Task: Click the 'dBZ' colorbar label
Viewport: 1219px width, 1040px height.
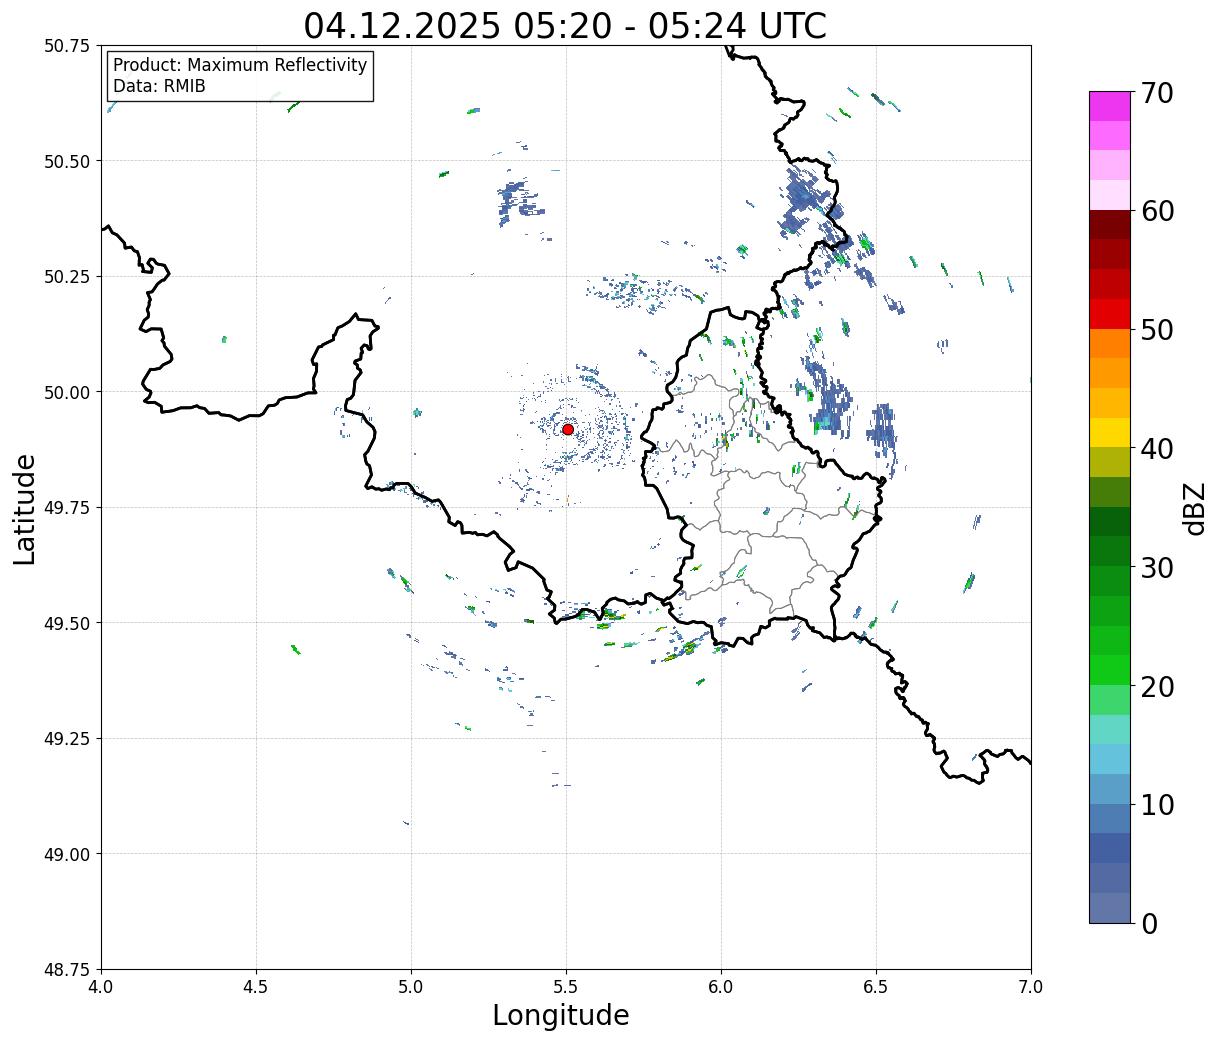Action: click(1194, 507)
